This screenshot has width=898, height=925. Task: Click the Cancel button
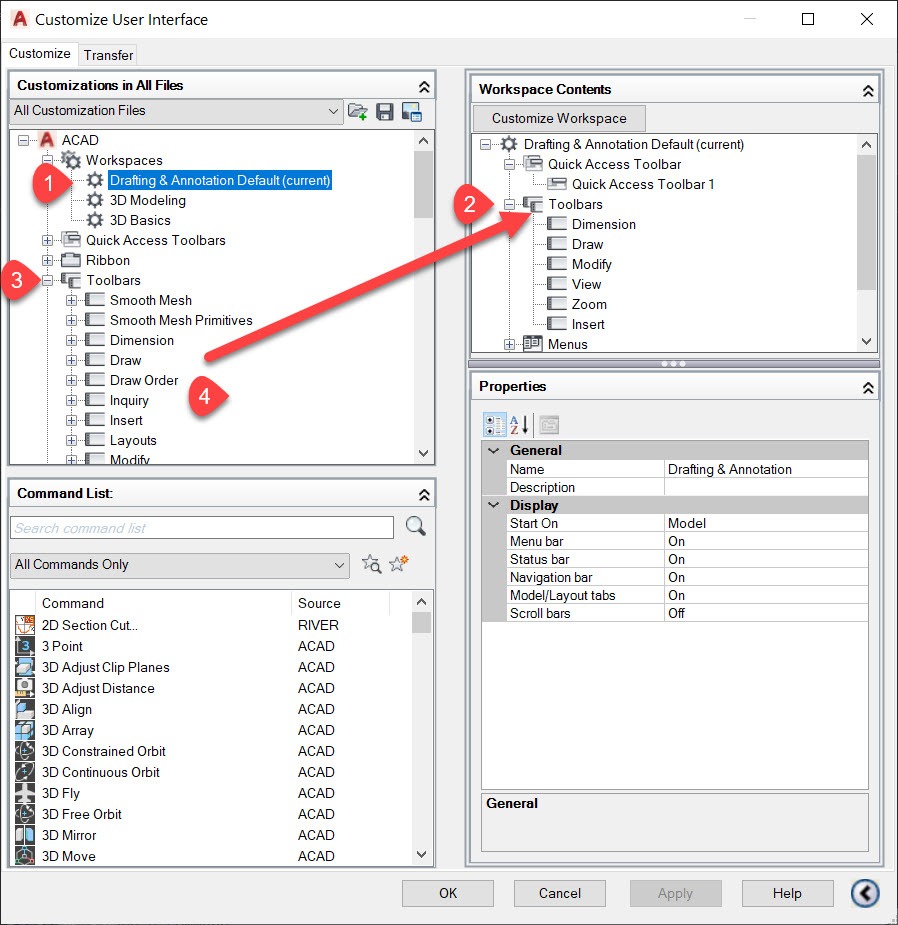pos(559,893)
